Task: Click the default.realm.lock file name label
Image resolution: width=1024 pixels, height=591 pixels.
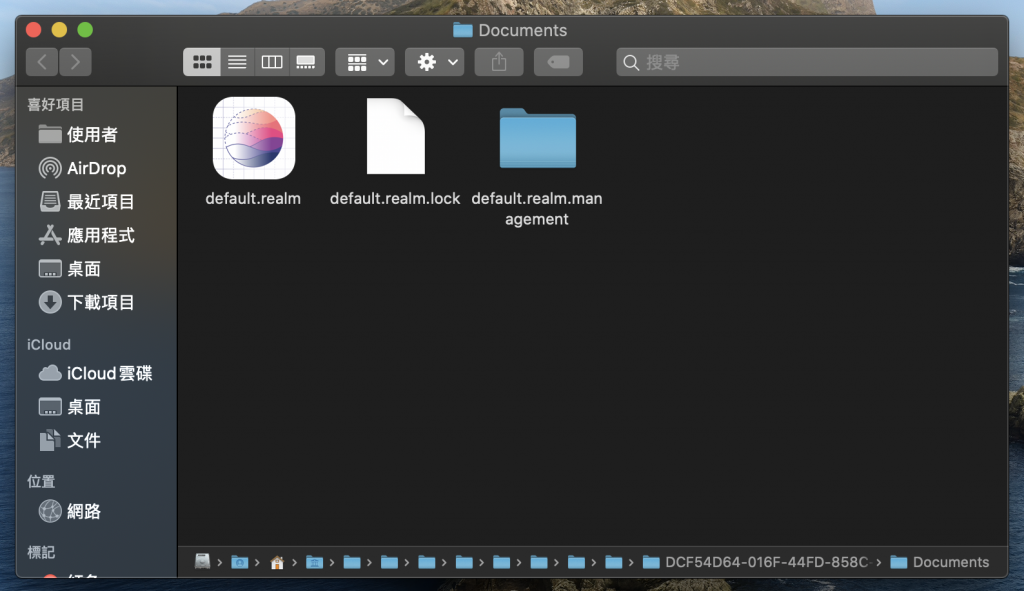Action: pos(395,199)
